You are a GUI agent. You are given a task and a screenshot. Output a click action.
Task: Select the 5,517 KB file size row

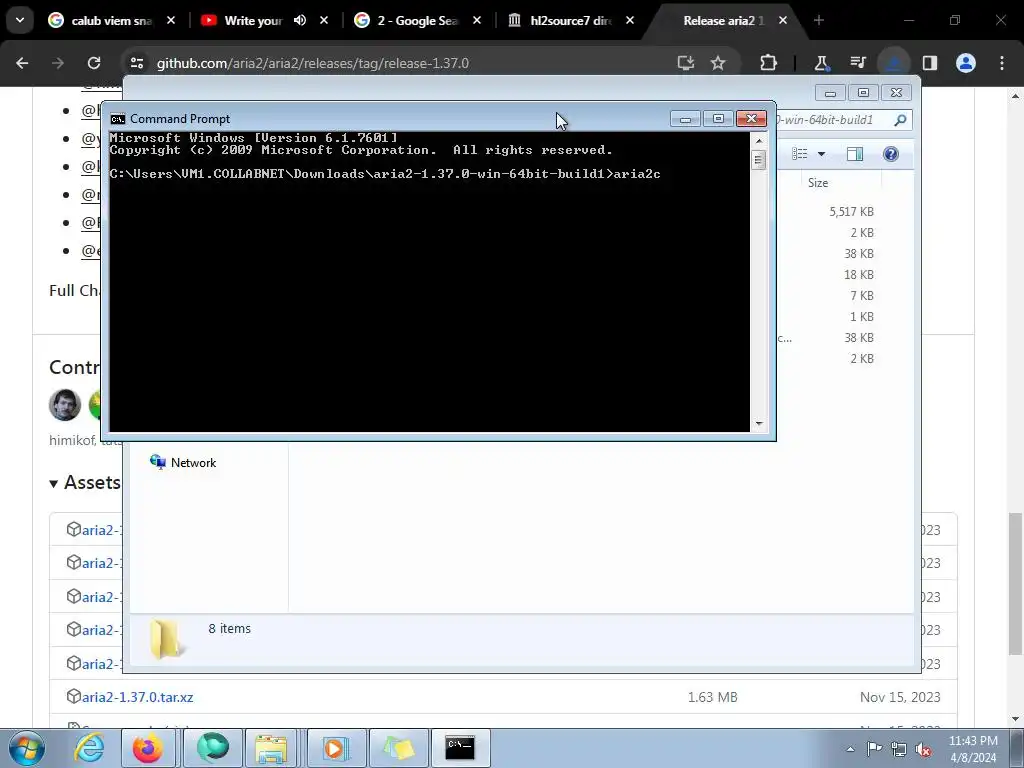click(851, 212)
